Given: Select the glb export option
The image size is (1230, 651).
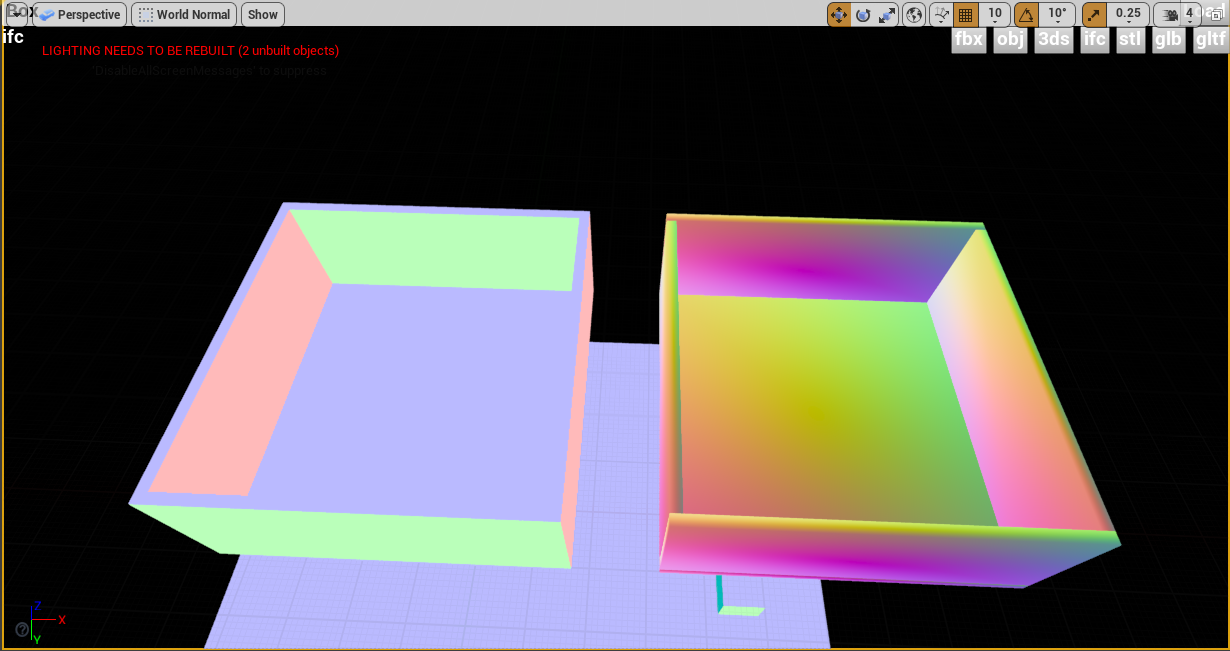Looking at the screenshot, I should (1168, 40).
